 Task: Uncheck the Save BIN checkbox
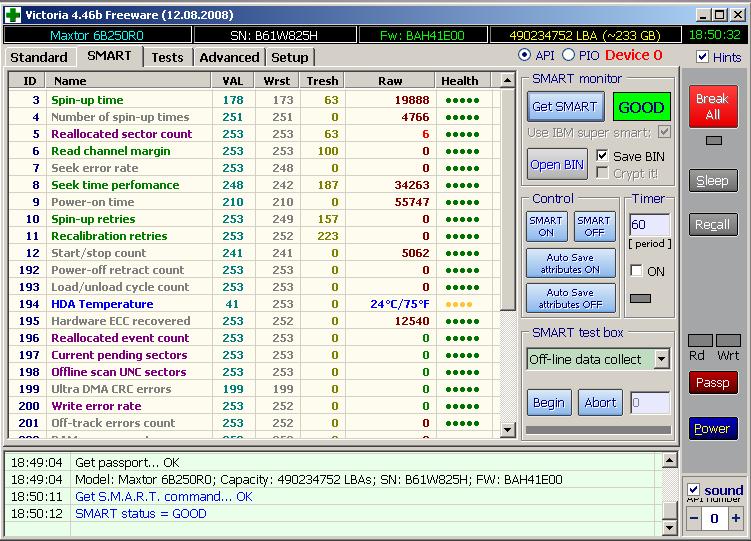pyautogui.click(x=602, y=156)
